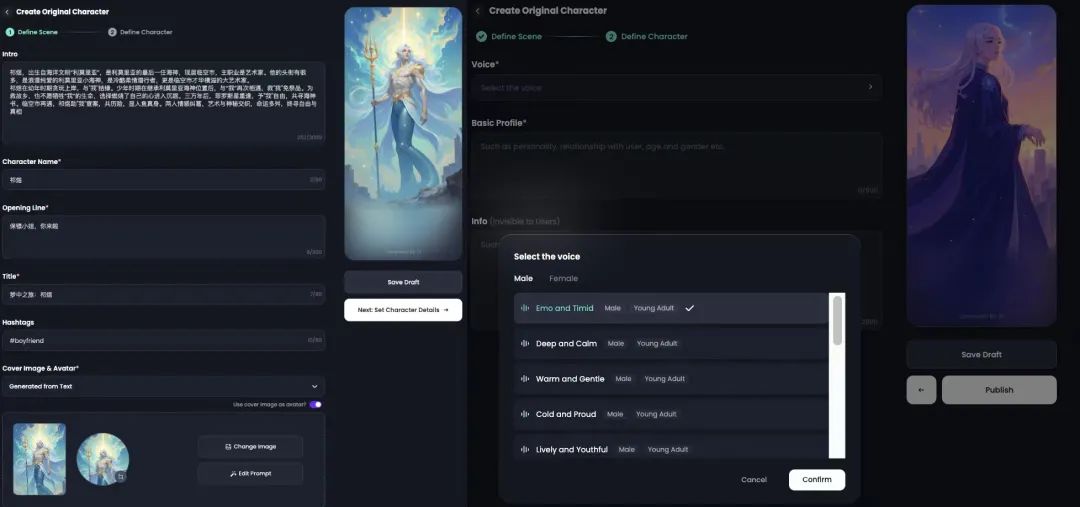Click the Basic Profile text area
1080x507 pixels.
(676, 165)
